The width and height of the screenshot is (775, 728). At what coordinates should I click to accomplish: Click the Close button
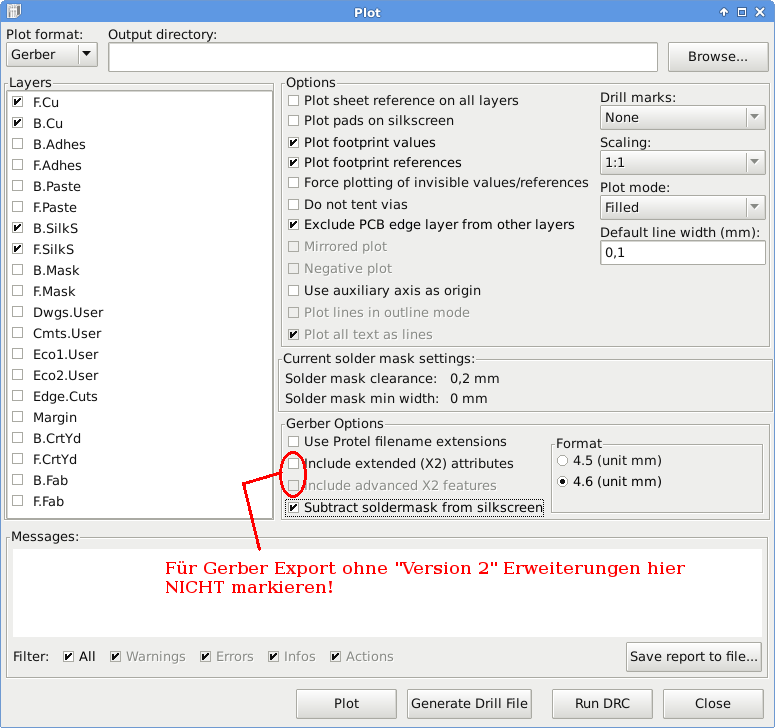713,704
